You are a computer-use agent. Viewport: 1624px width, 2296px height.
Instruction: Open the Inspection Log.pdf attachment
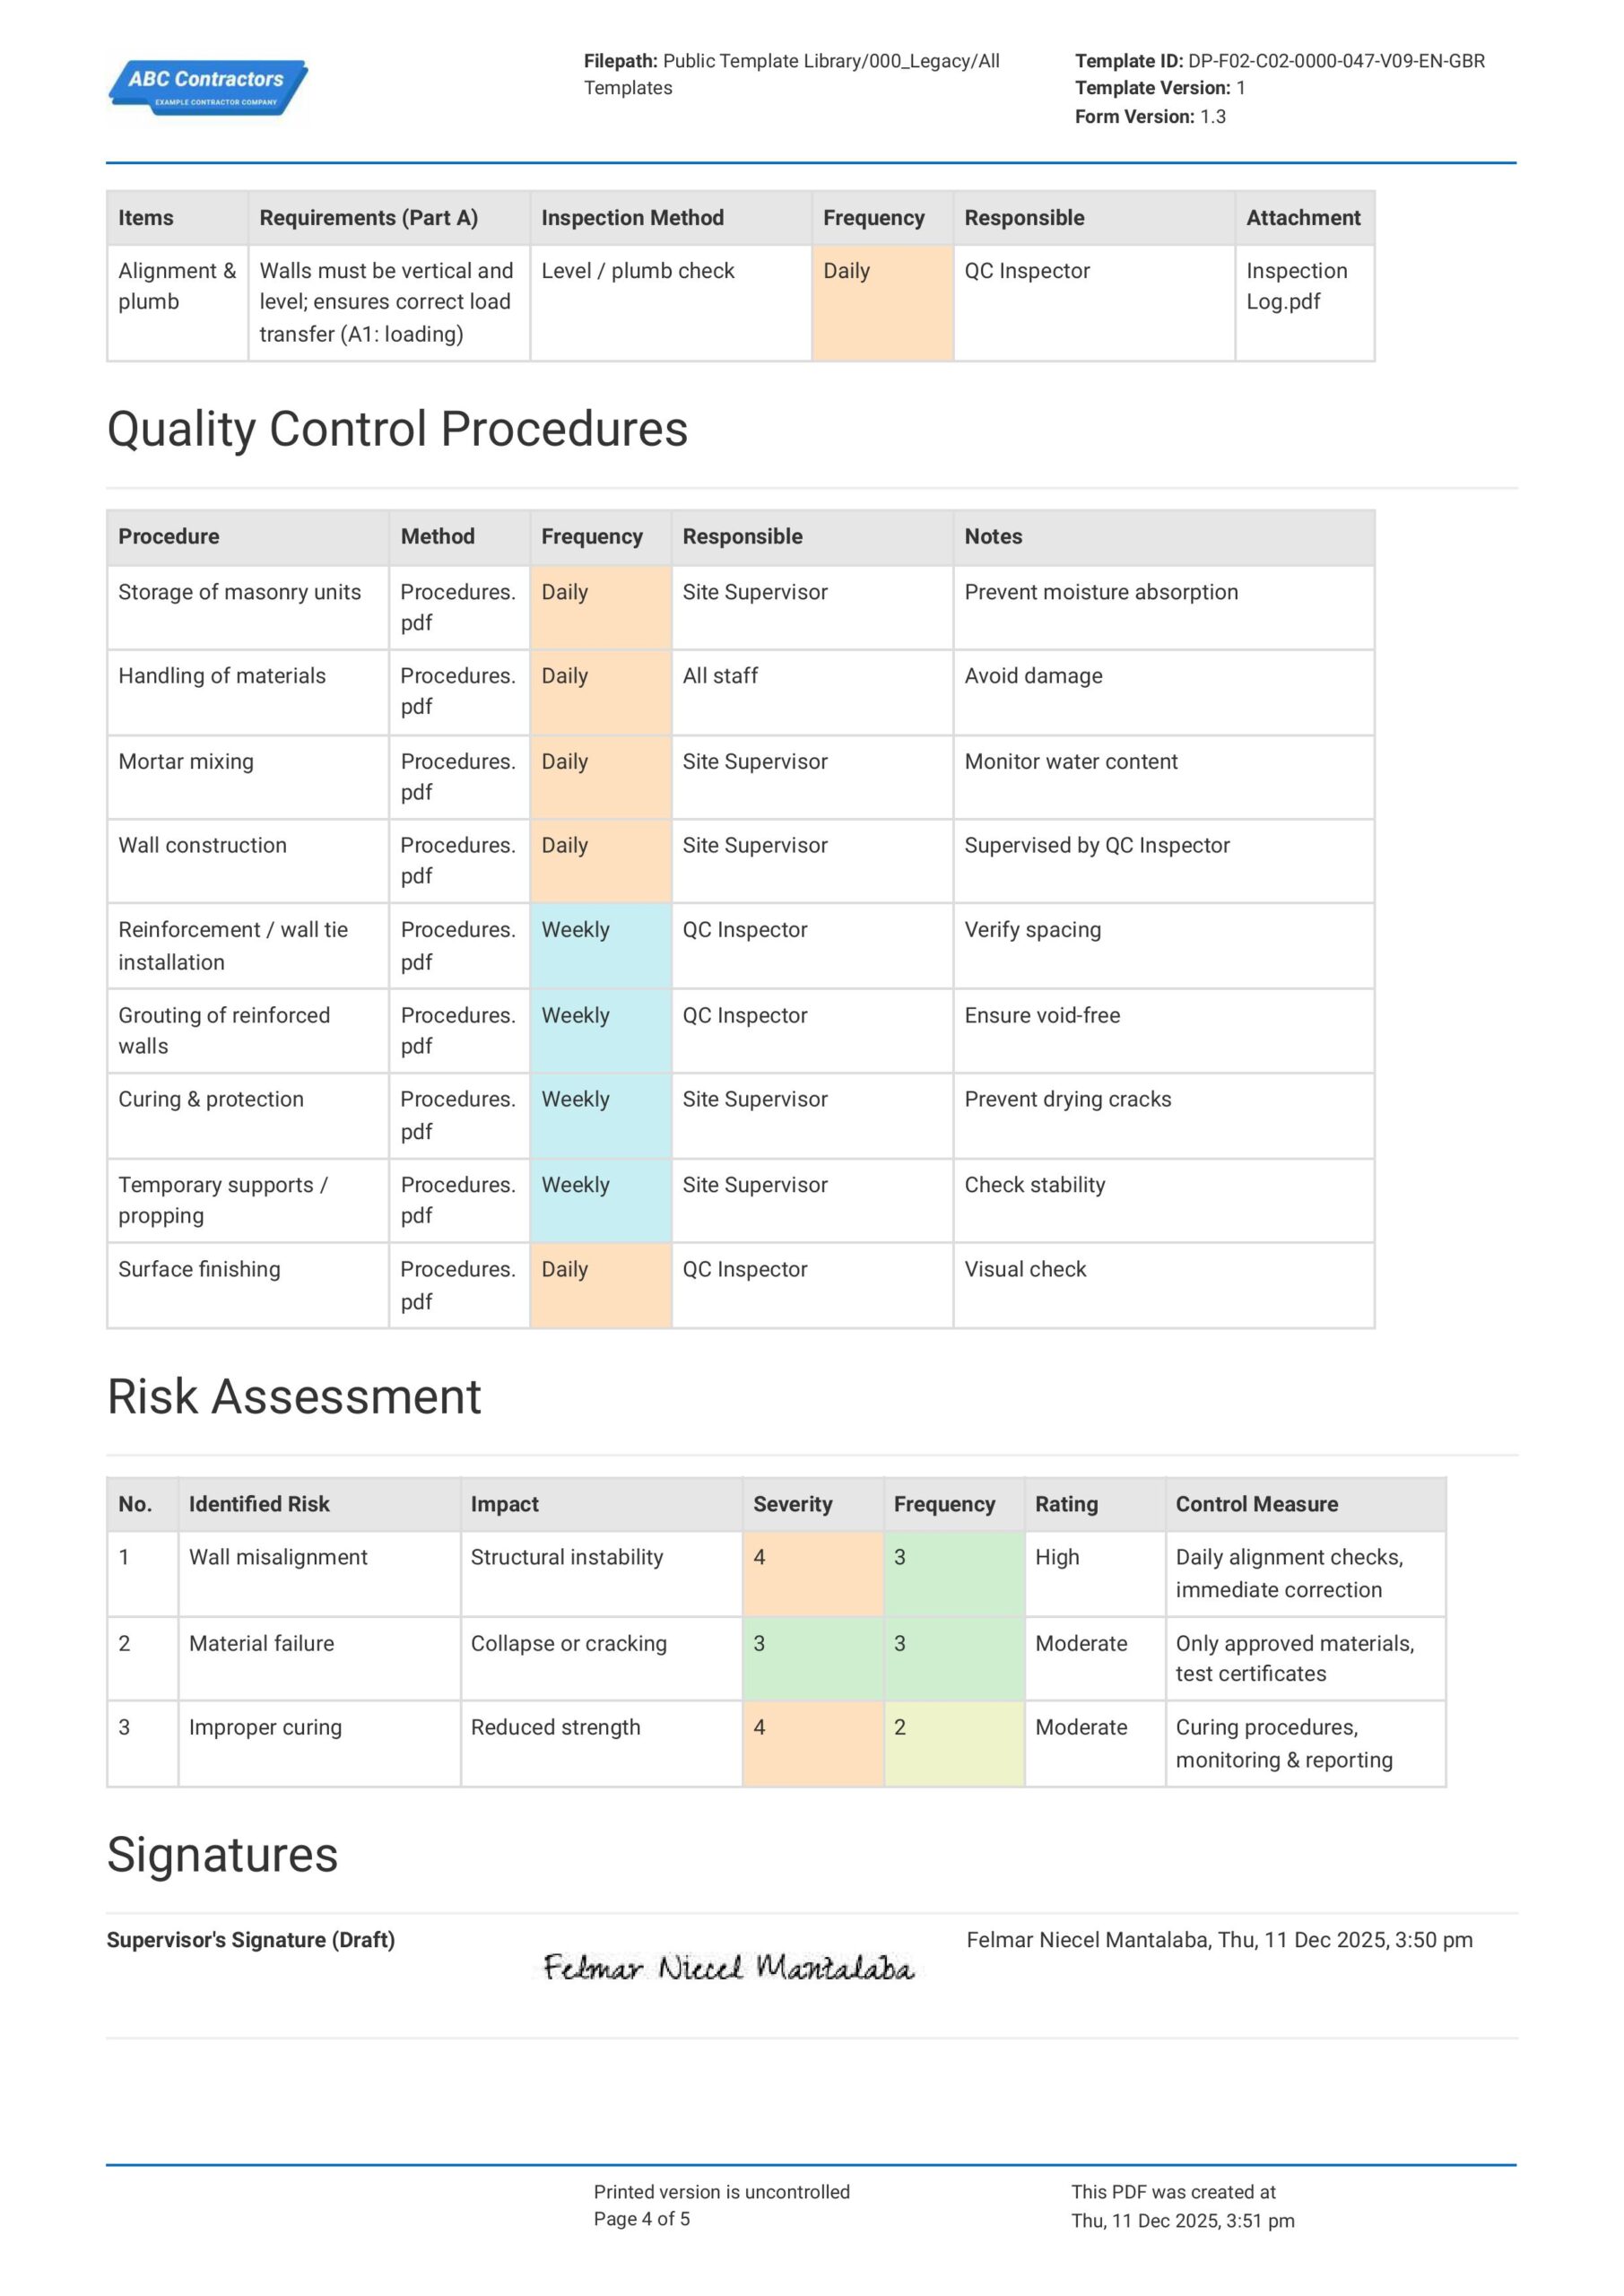click(1296, 286)
